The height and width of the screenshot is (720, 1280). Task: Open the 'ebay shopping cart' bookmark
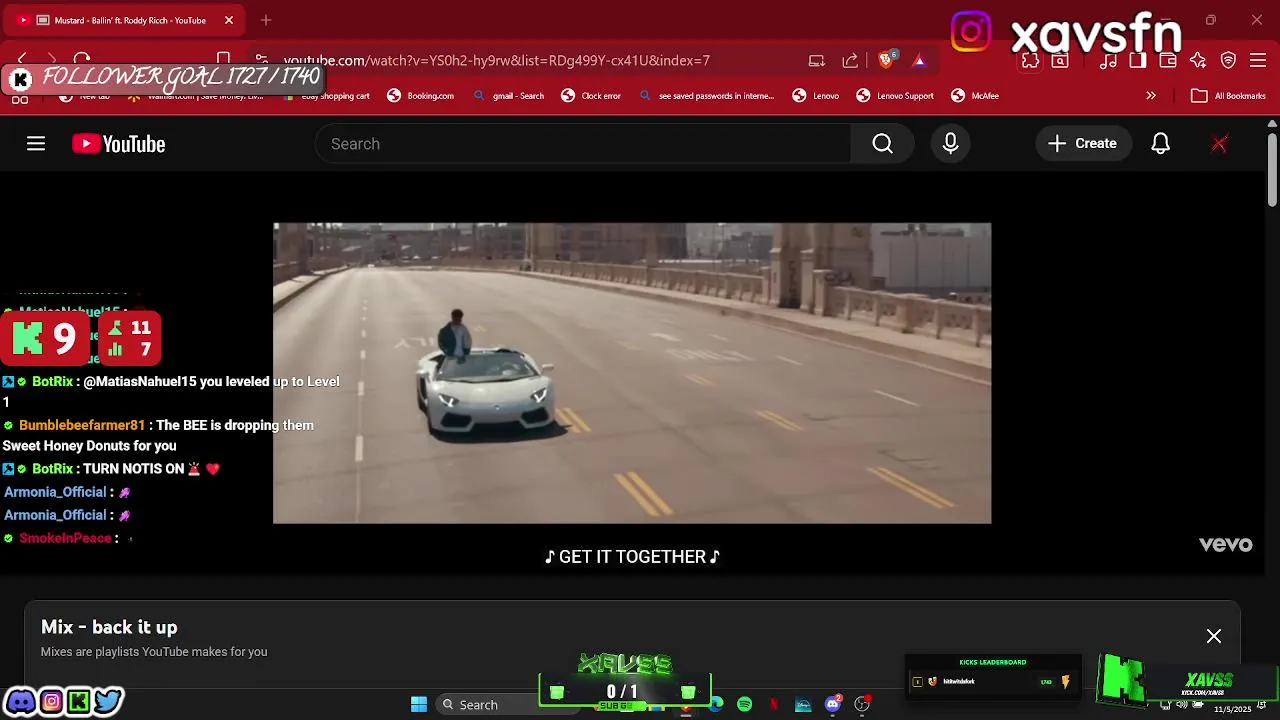[x=327, y=96]
